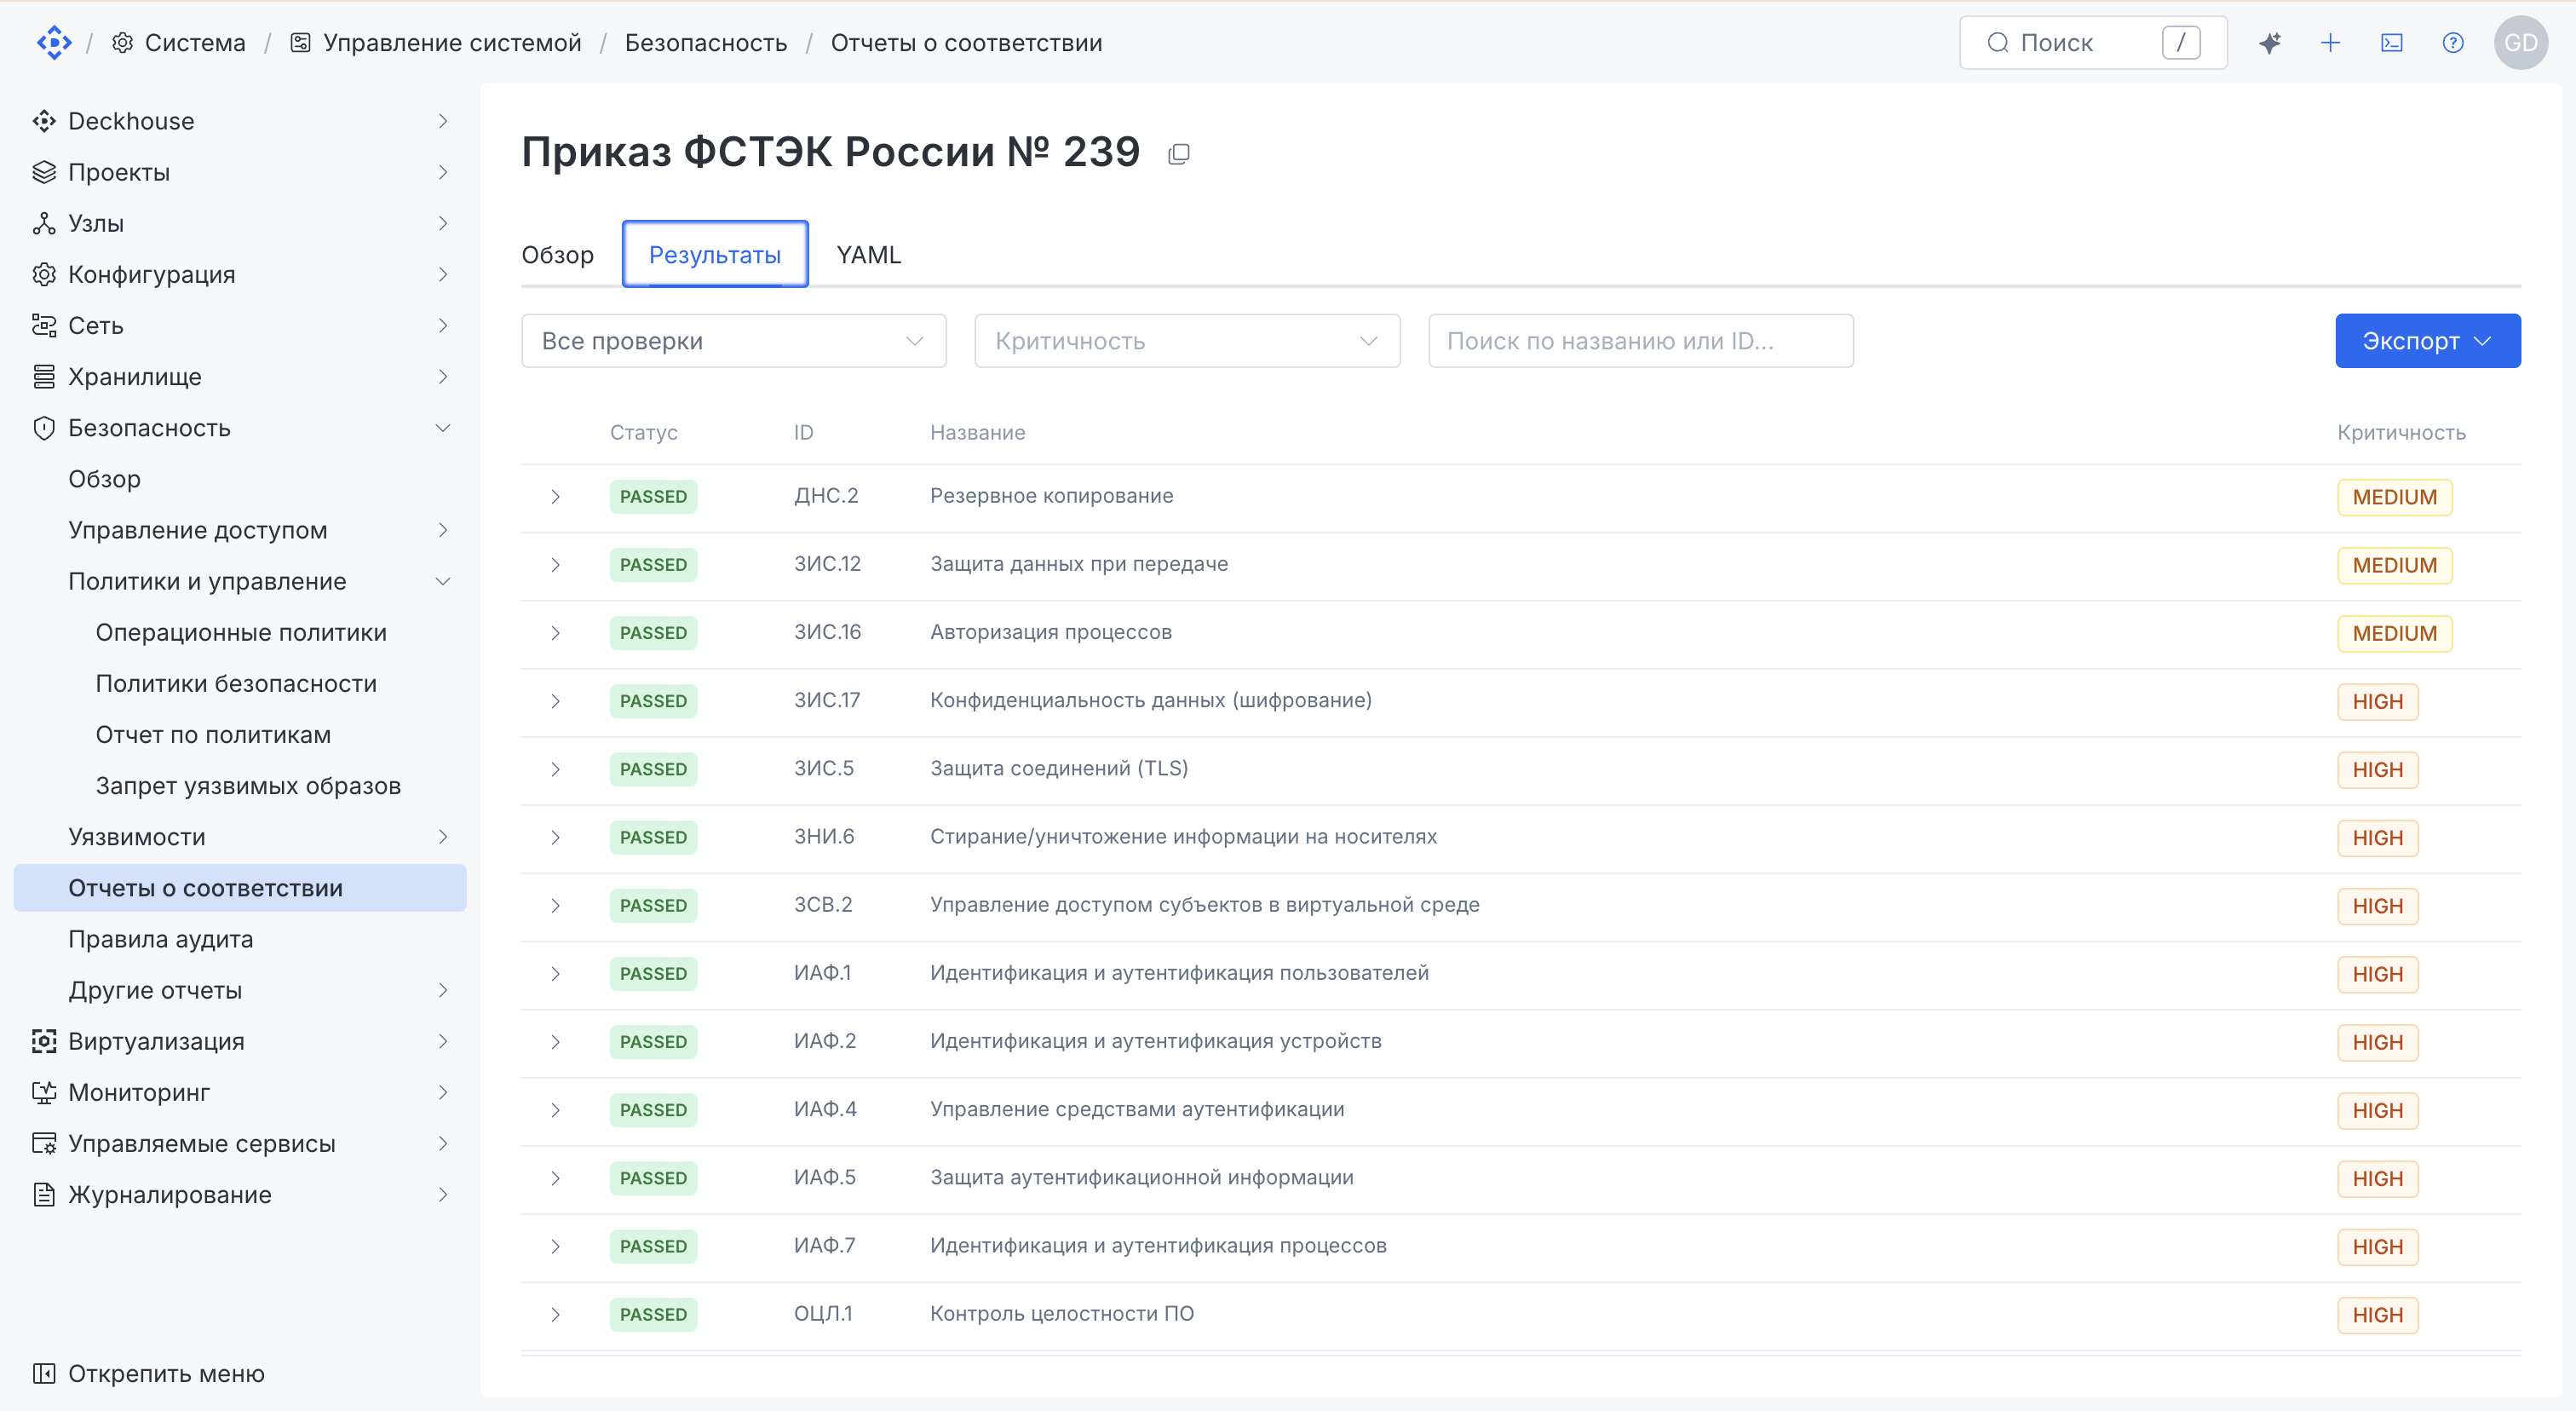
Task: Select the Результаты tab
Action: pyautogui.click(x=715, y=255)
